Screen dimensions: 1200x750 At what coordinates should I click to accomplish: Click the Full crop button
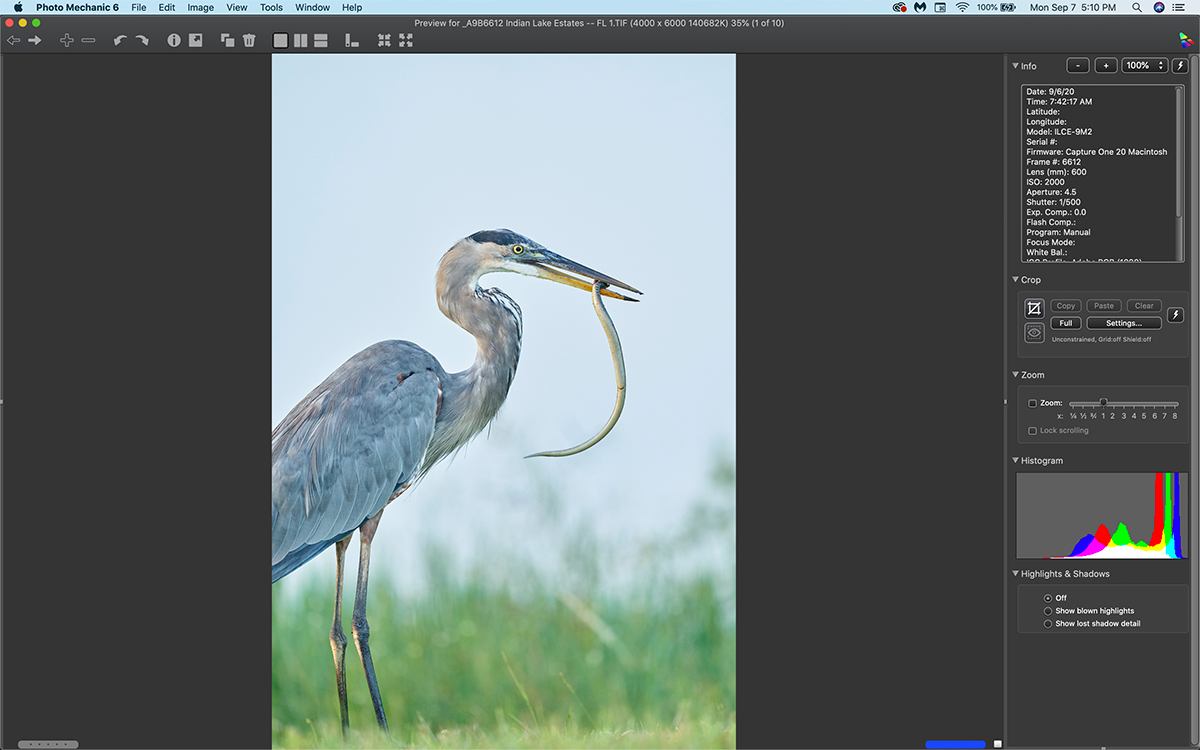point(1066,323)
